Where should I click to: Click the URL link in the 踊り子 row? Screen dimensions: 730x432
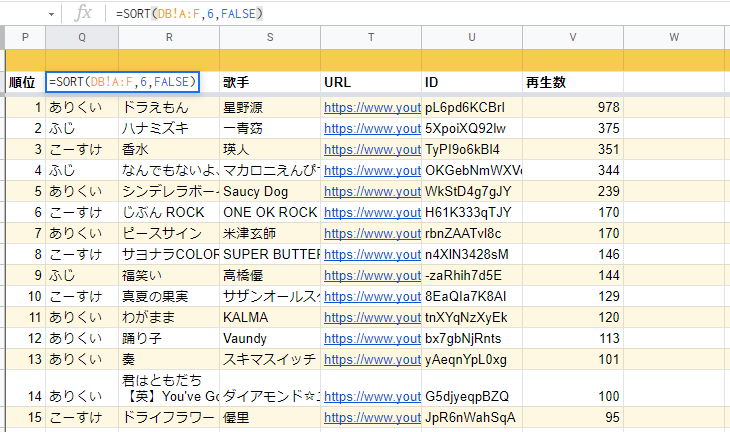coord(371,338)
